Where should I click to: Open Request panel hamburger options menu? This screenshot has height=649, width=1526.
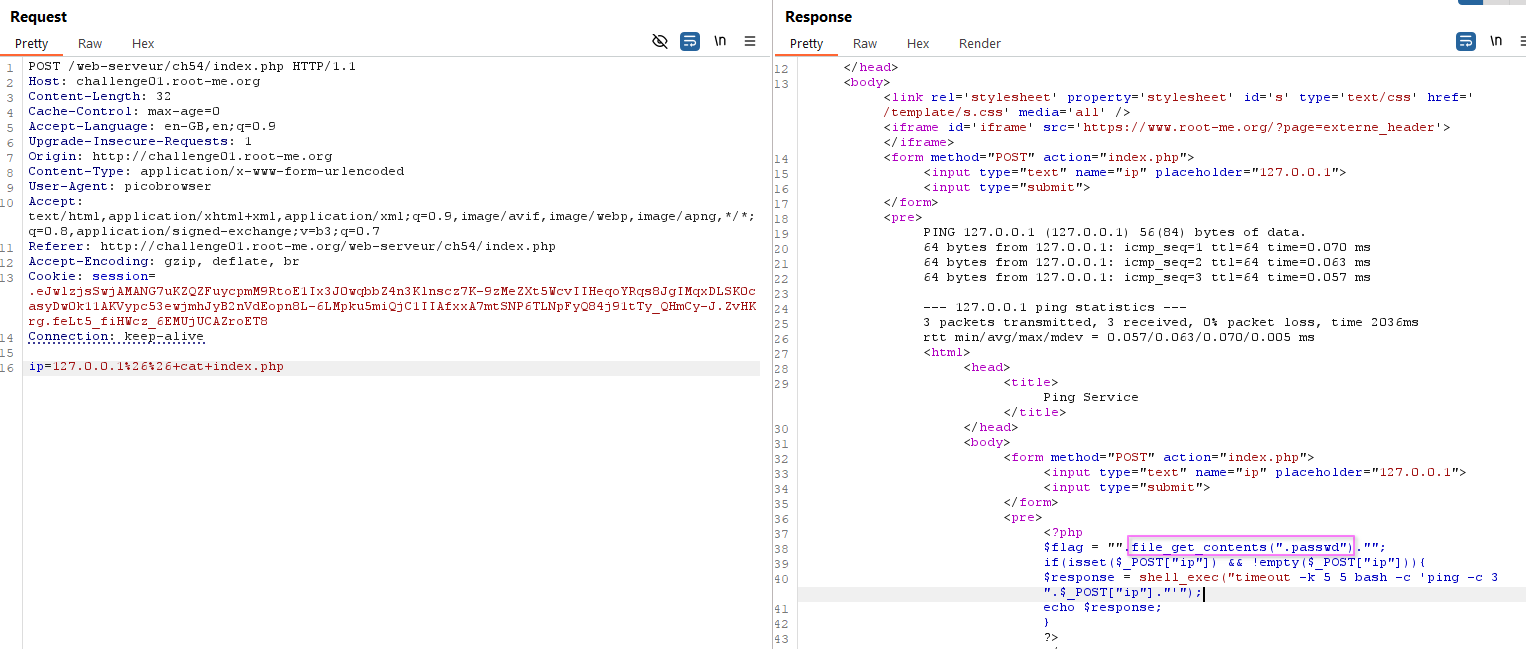(750, 41)
